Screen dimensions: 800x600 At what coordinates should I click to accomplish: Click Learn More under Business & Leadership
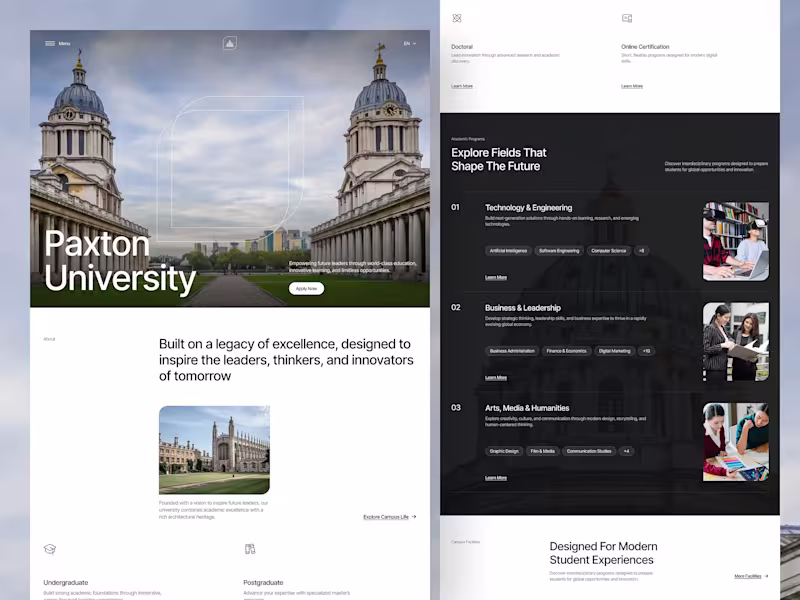coord(495,378)
